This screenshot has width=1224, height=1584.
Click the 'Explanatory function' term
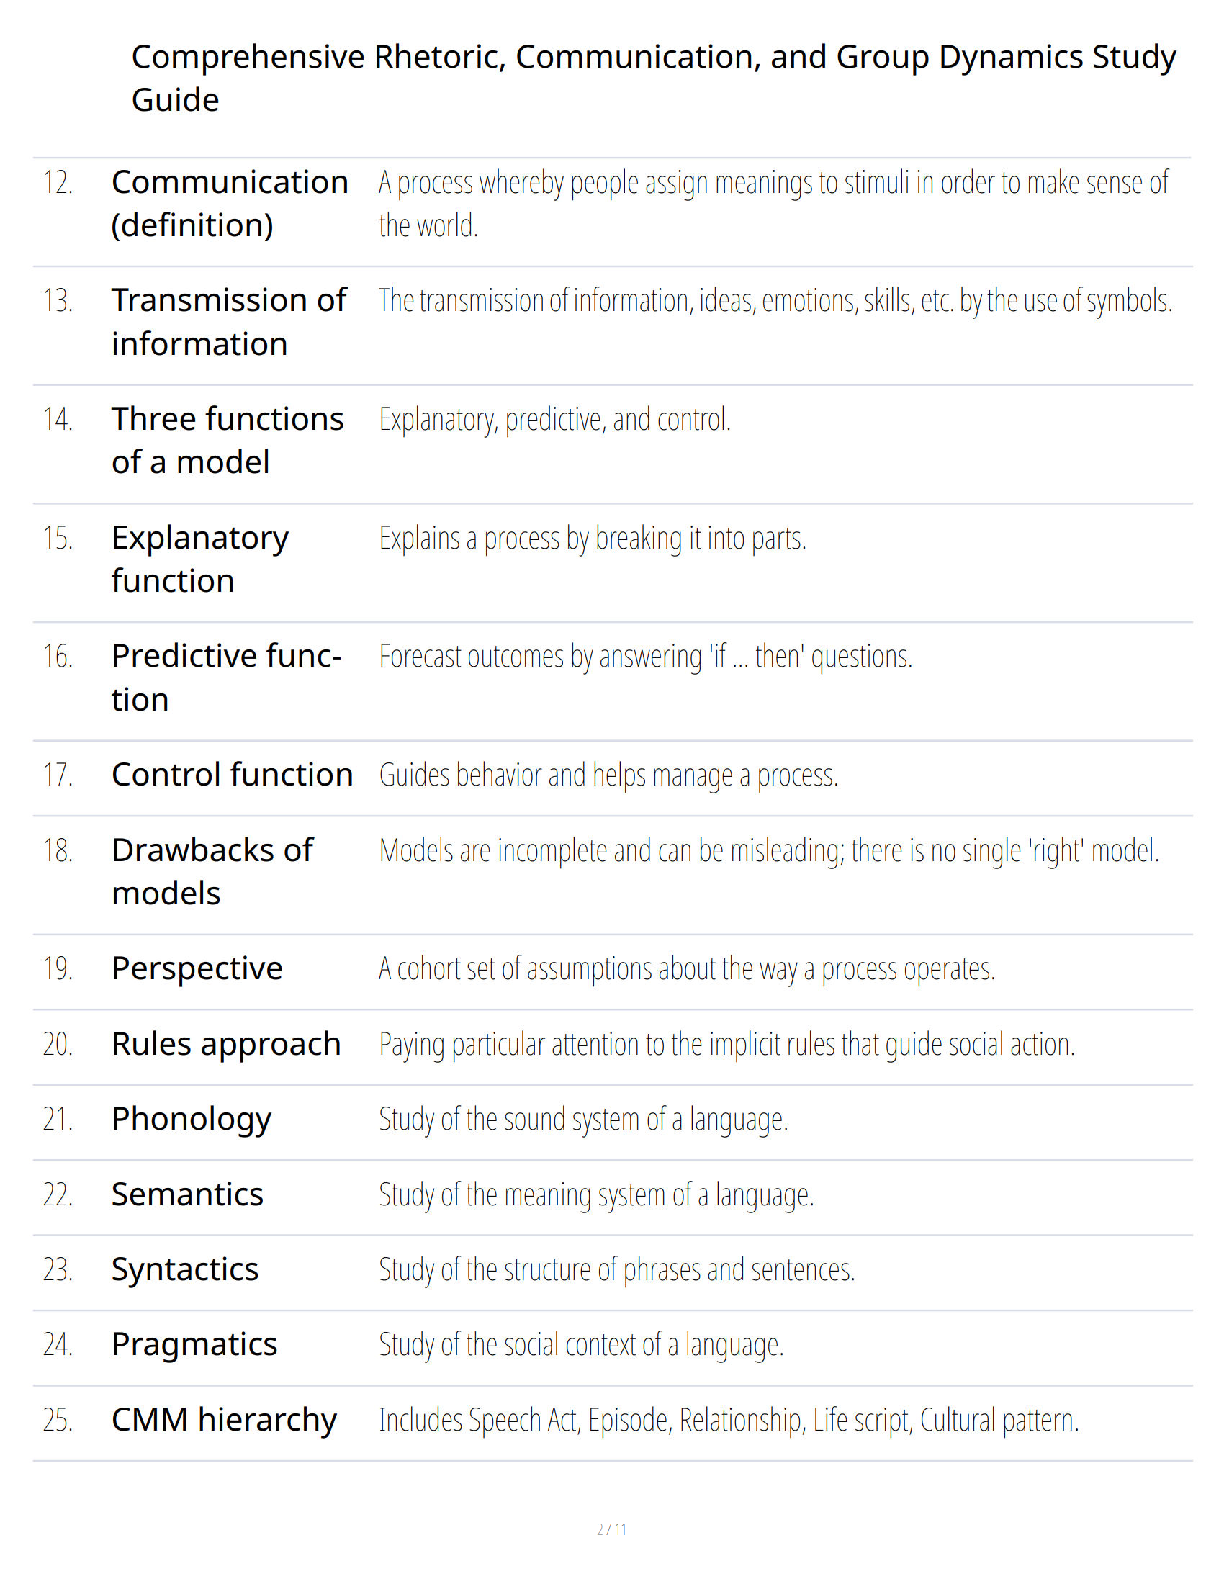point(200,559)
